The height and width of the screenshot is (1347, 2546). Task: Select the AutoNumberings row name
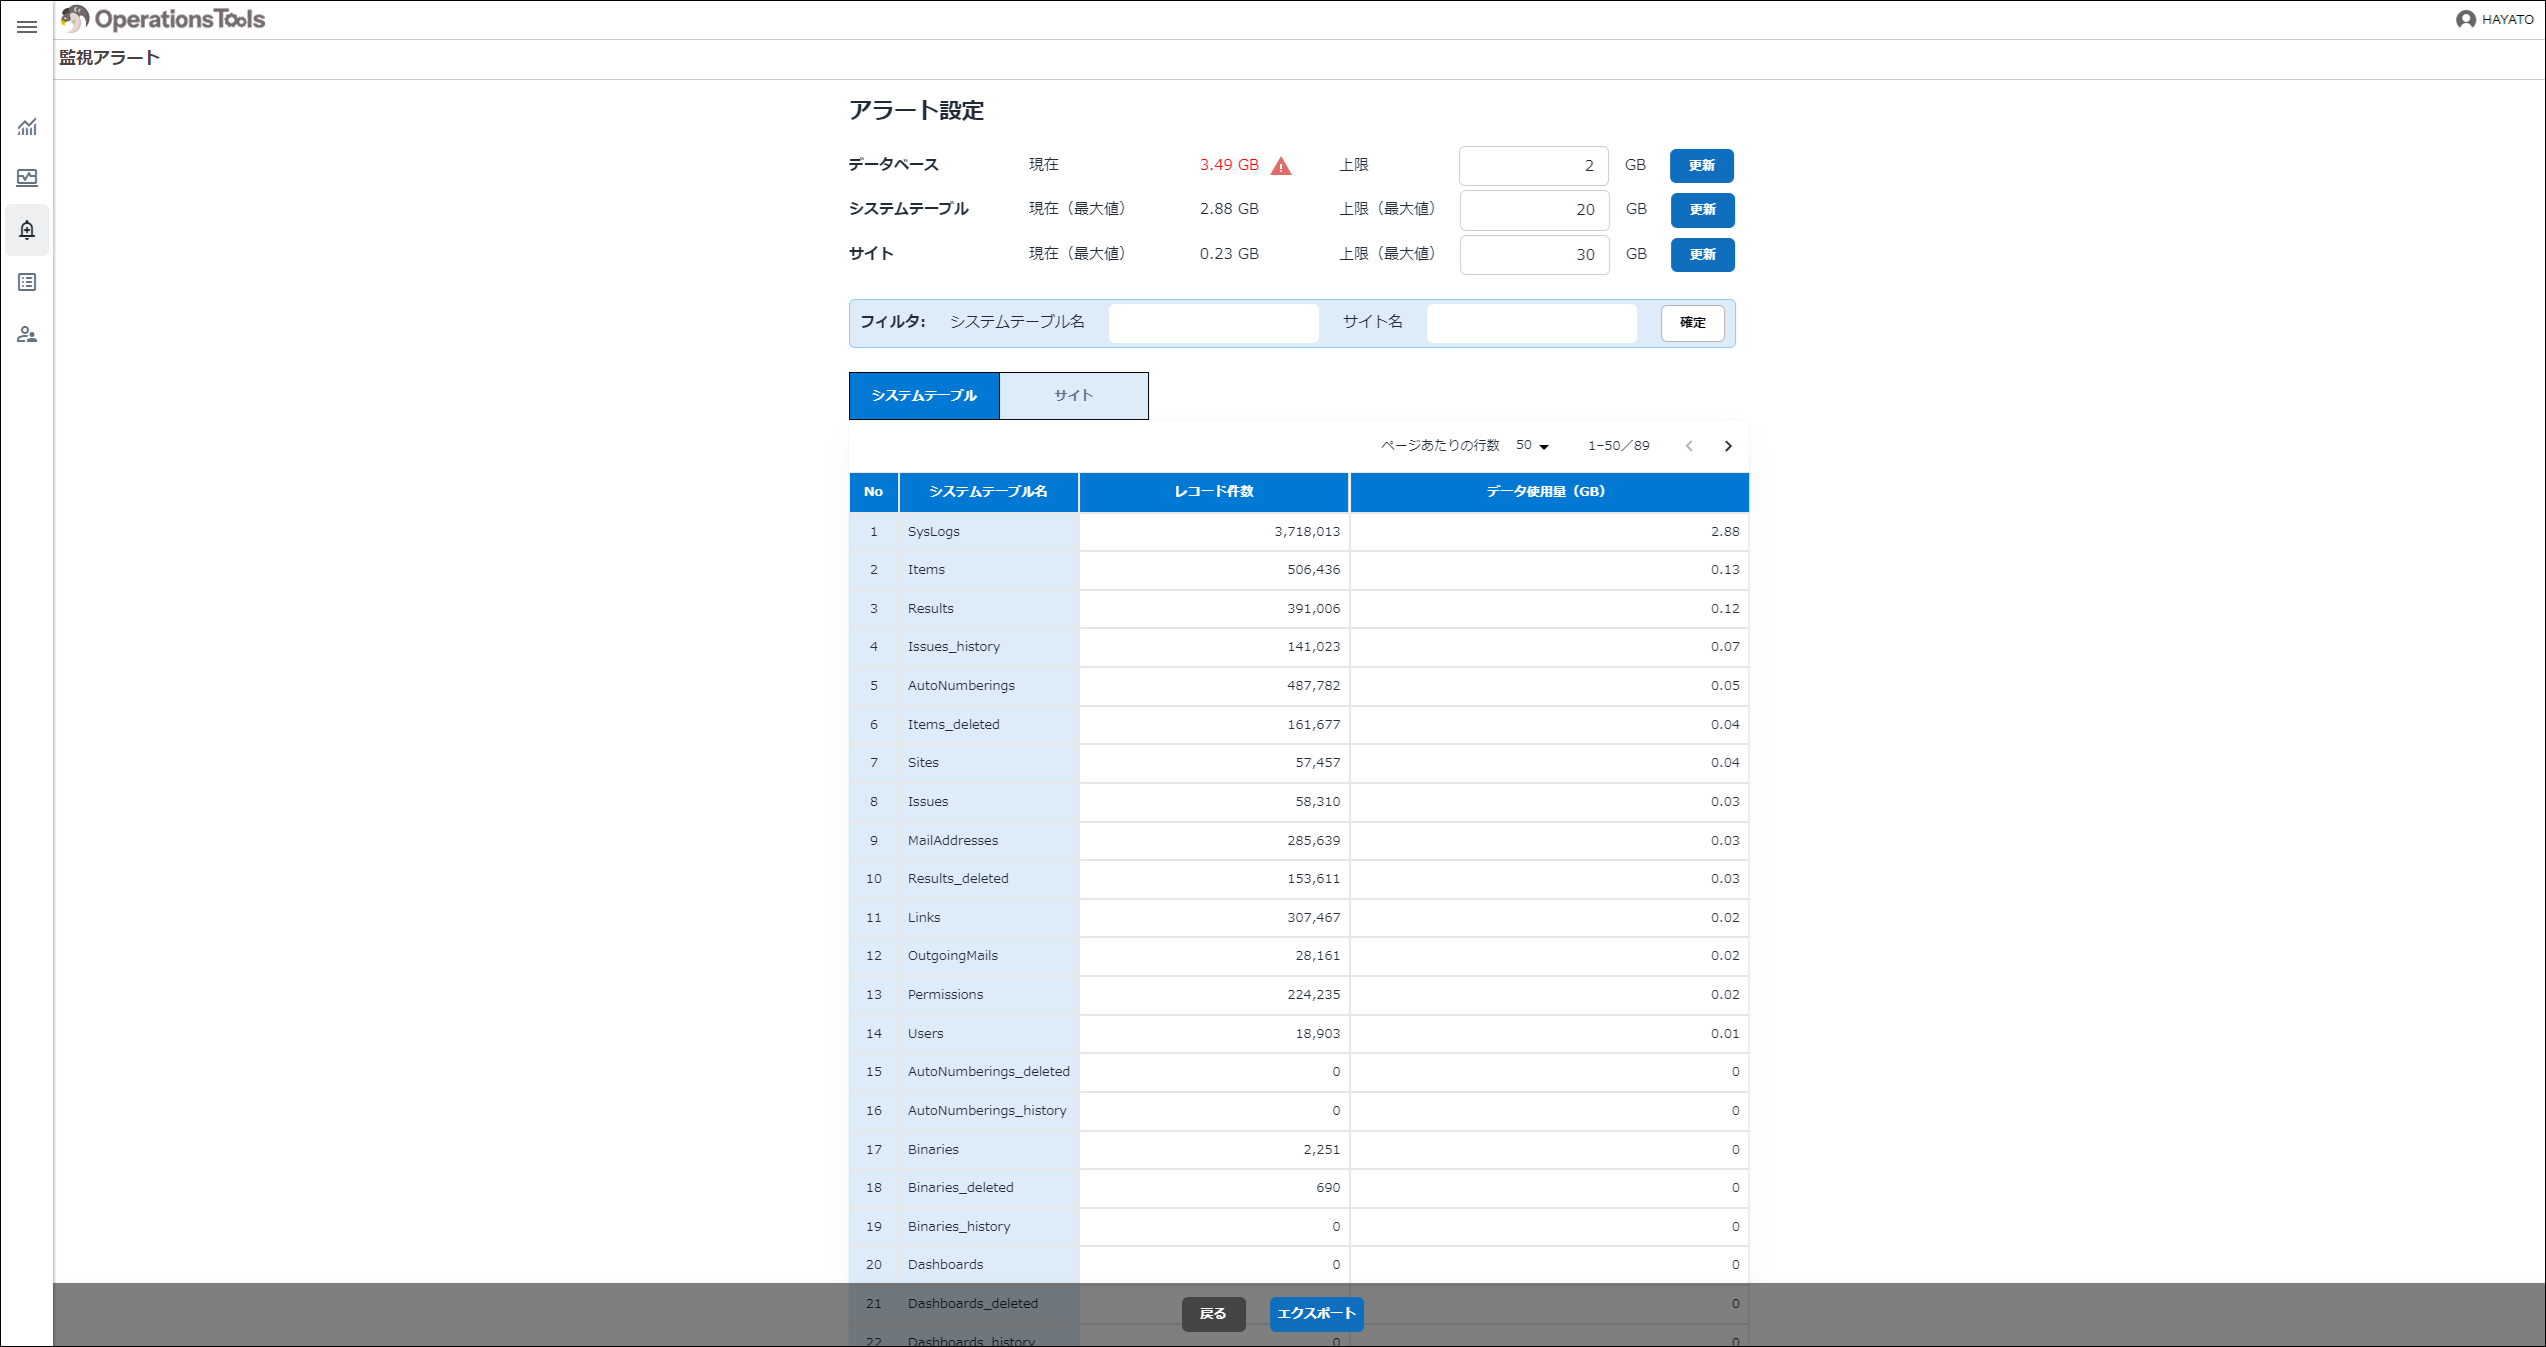click(x=961, y=686)
